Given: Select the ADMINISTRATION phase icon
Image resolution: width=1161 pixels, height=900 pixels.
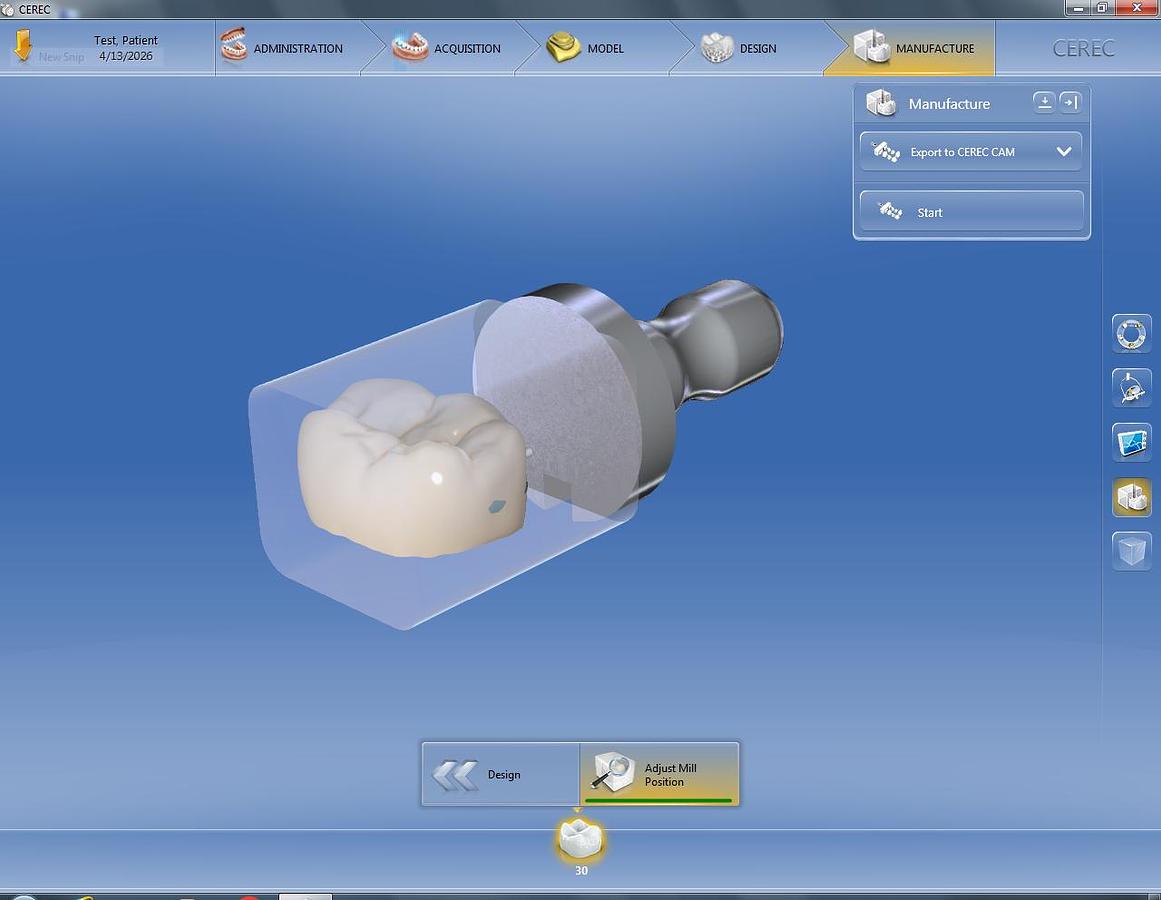Looking at the screenshot, I should pyautogui.click(x=234, y=47).
